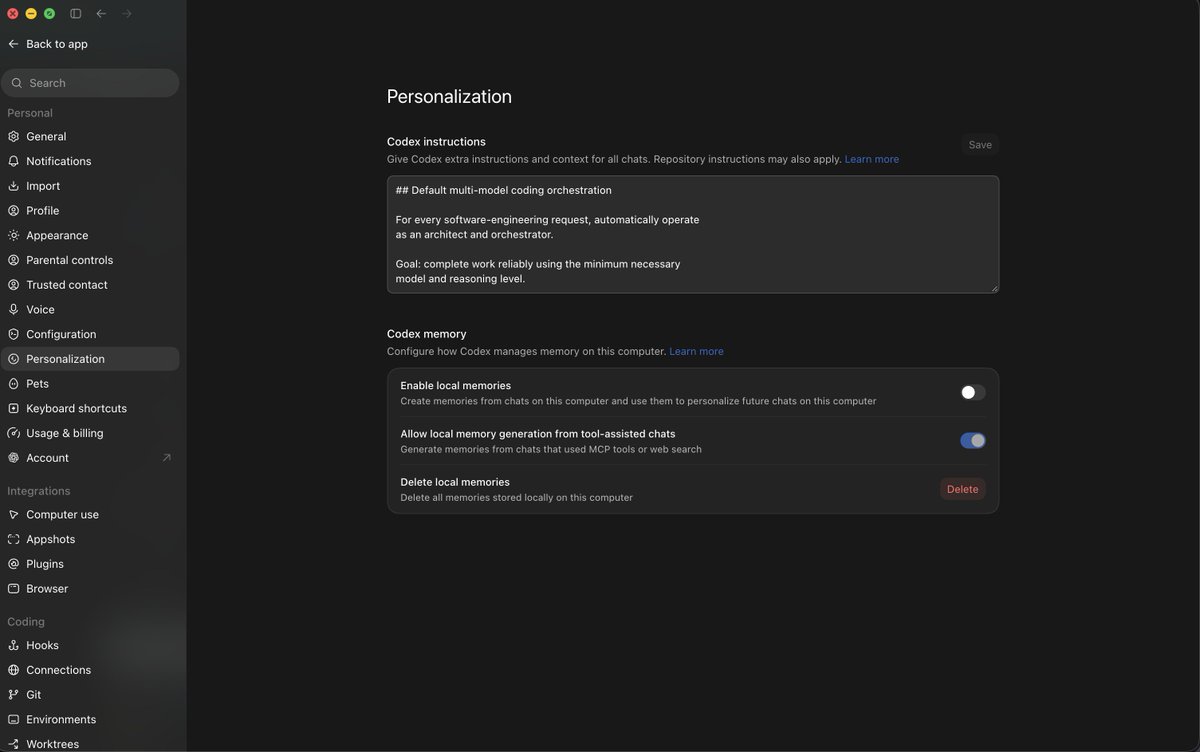
Task: Go to Appshots settings
Action: tap(90, 539)
